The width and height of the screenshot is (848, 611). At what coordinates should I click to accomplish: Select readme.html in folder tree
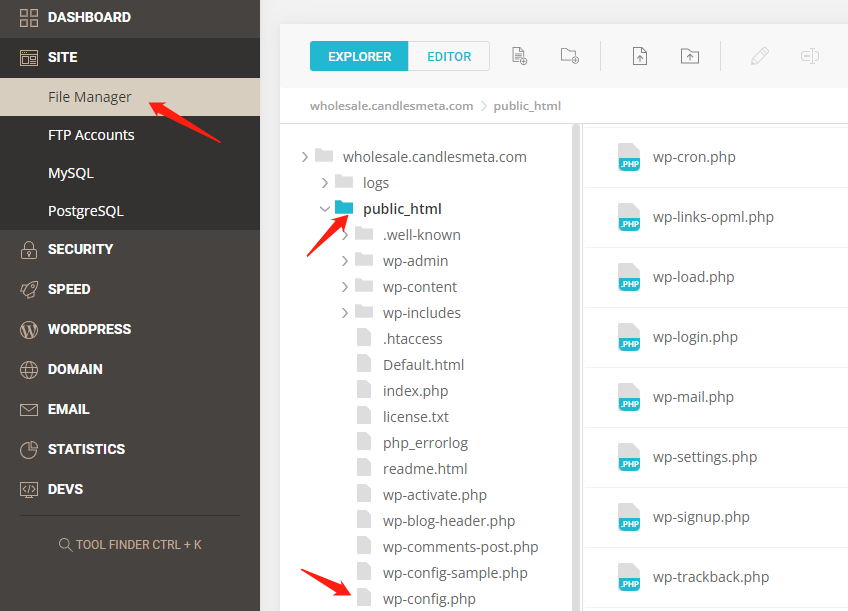tap(425, 469)
